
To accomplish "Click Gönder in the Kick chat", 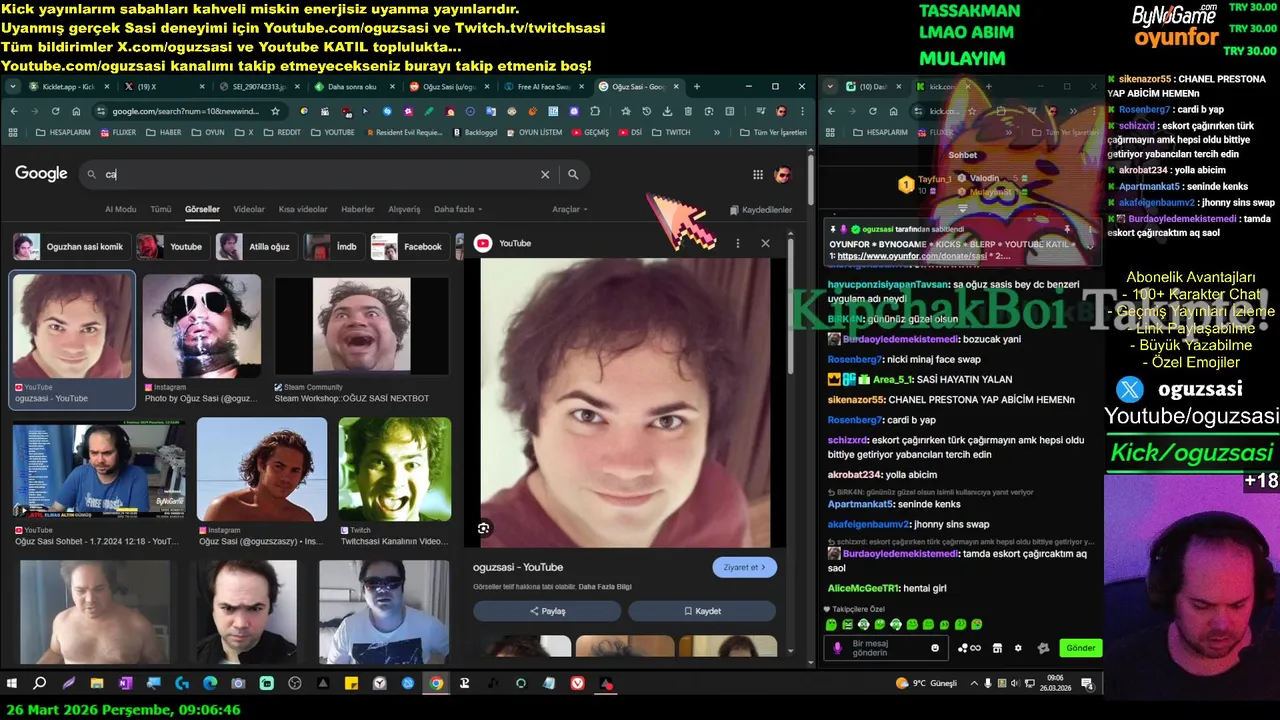I will tap(1080, 648).
